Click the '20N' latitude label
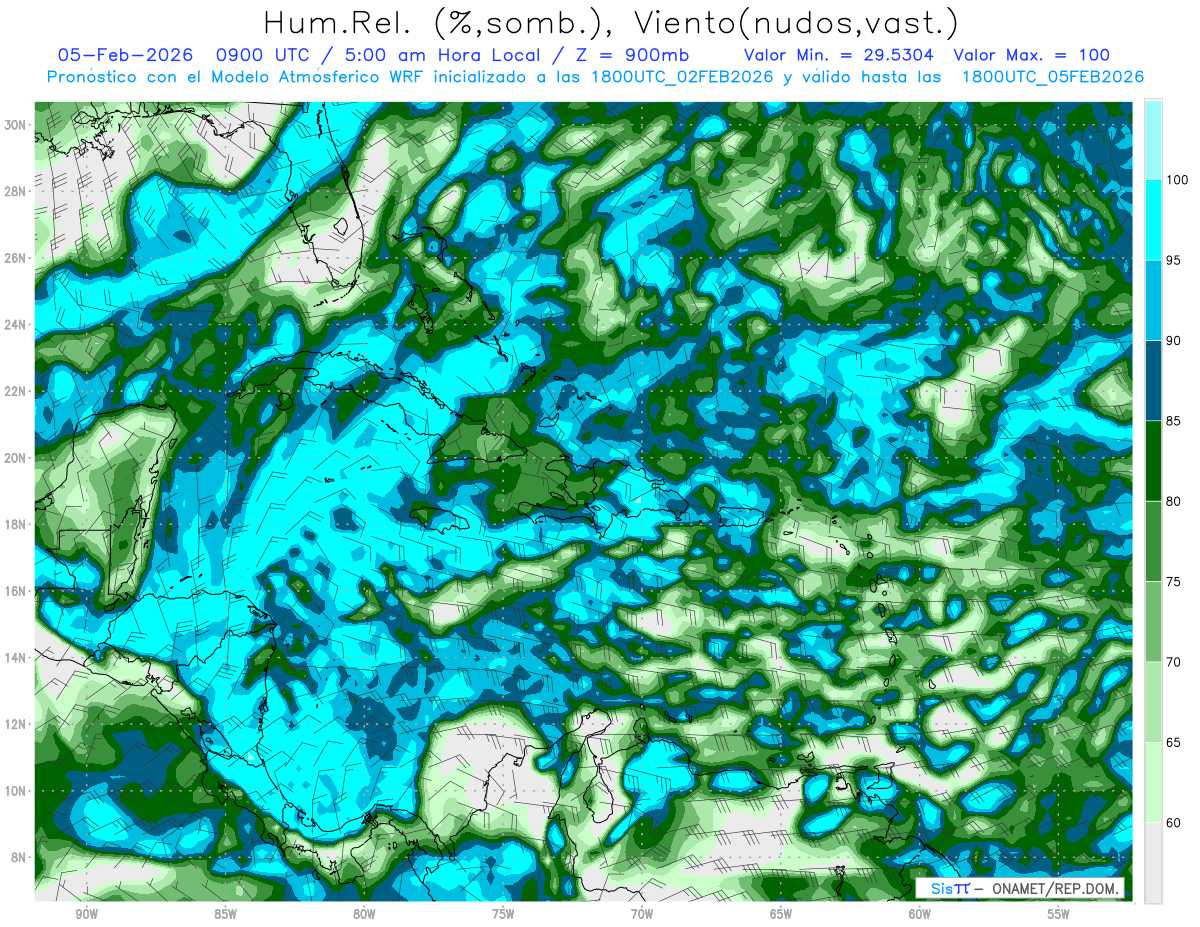Viewport: 1200px width, 927px height. click(17, 458)
